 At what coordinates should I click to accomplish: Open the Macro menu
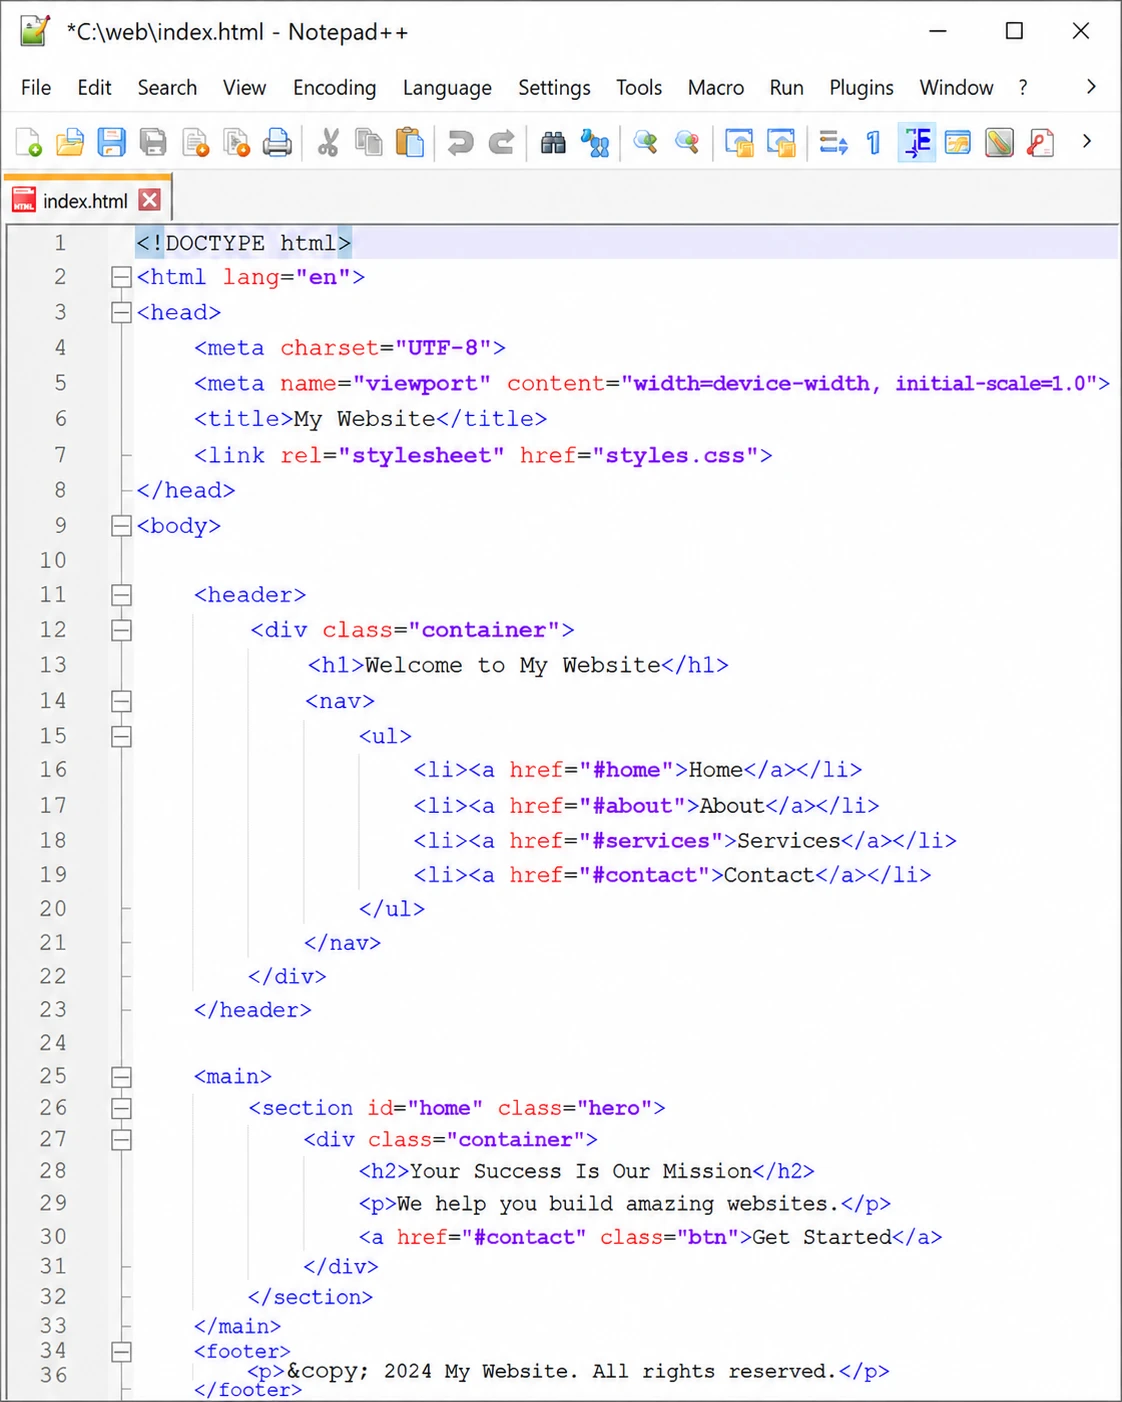tap(716, 88)
